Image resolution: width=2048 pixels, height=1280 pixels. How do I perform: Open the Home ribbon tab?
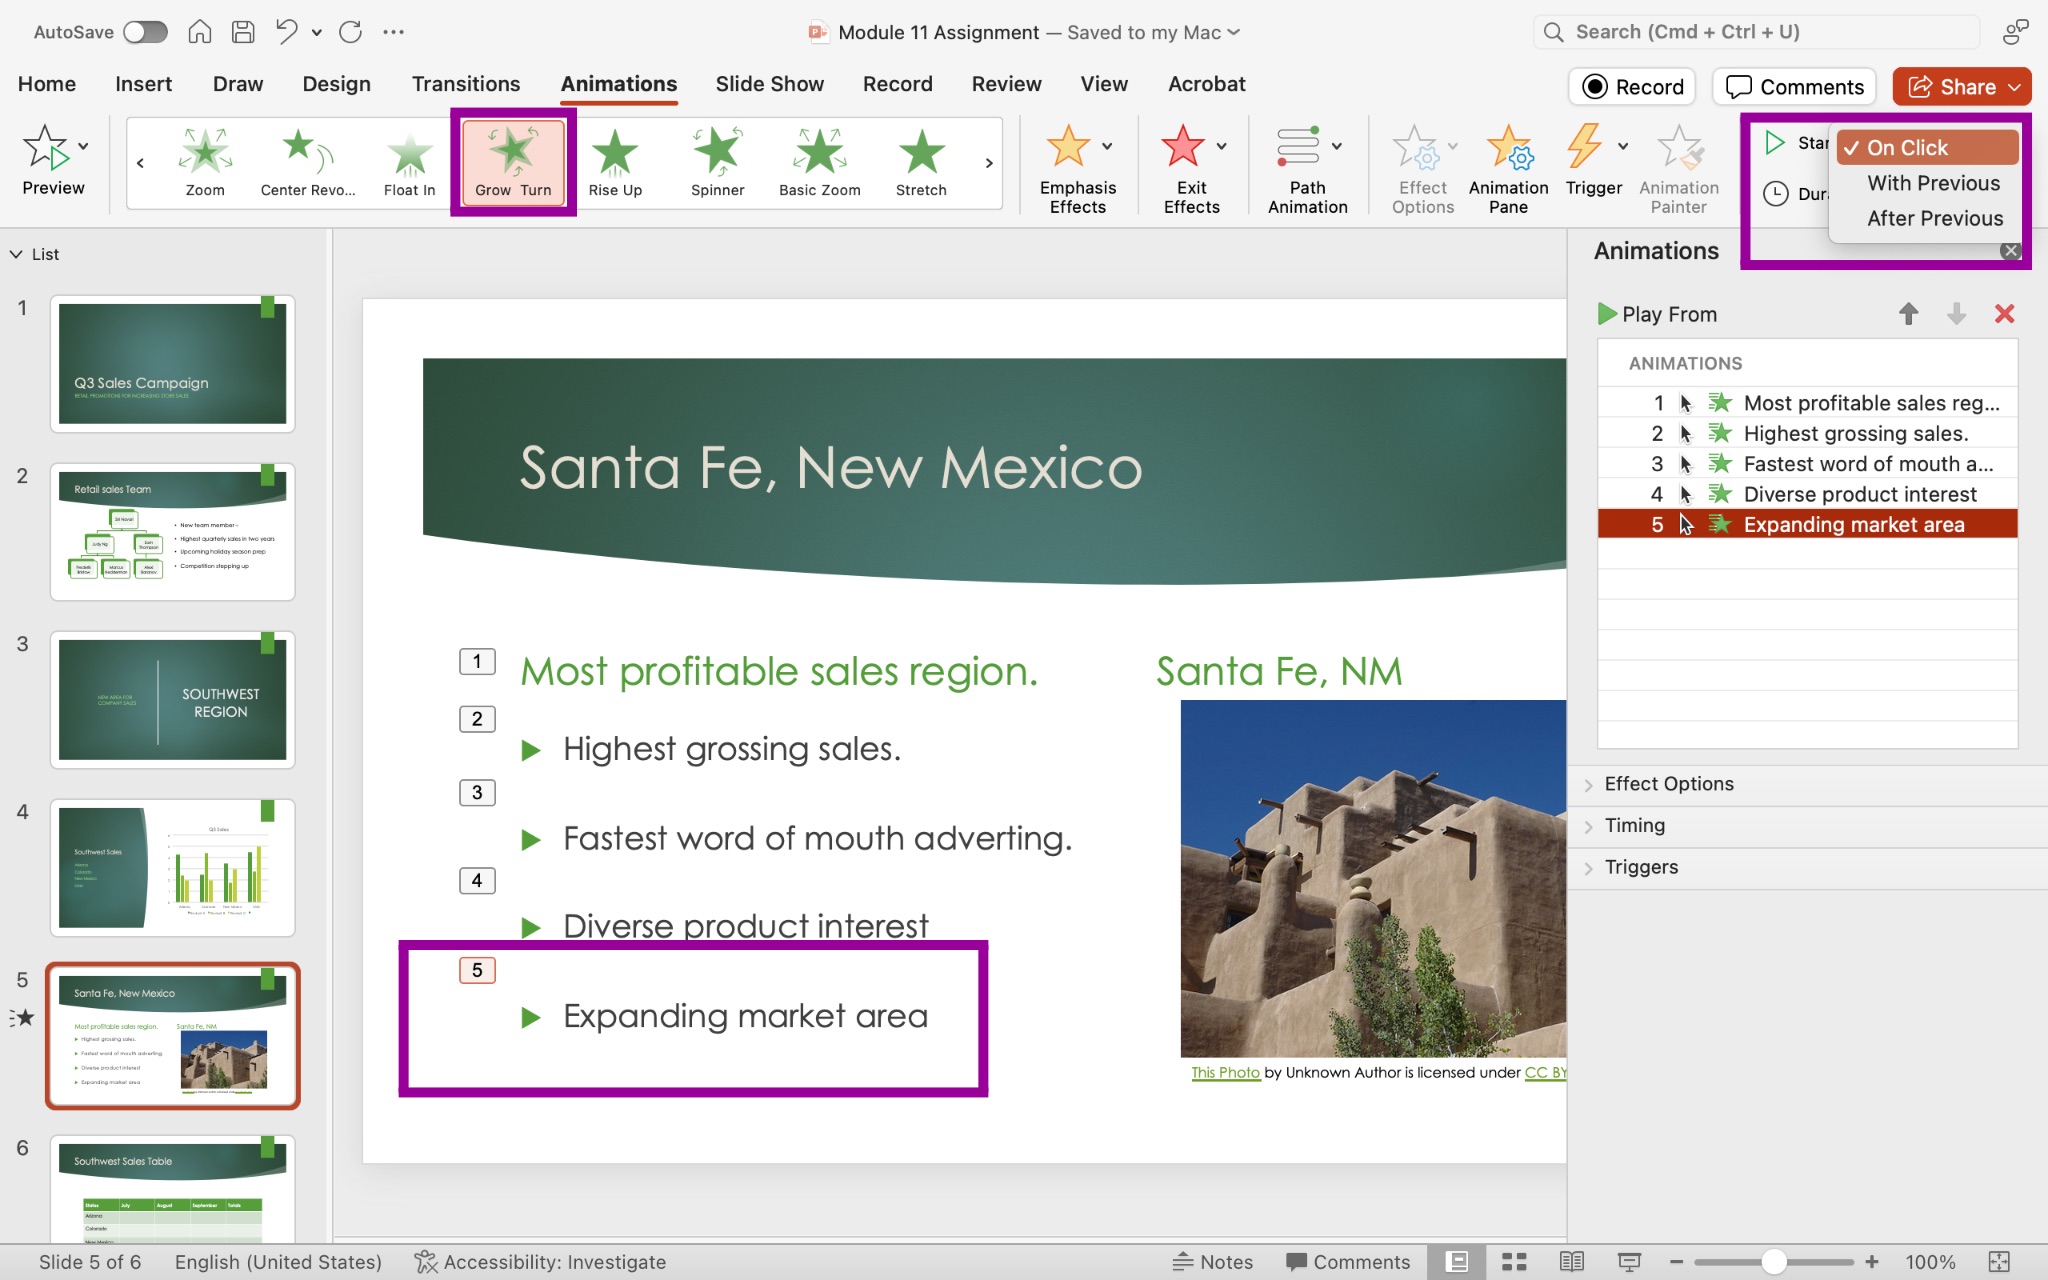(x=47, y=84)
